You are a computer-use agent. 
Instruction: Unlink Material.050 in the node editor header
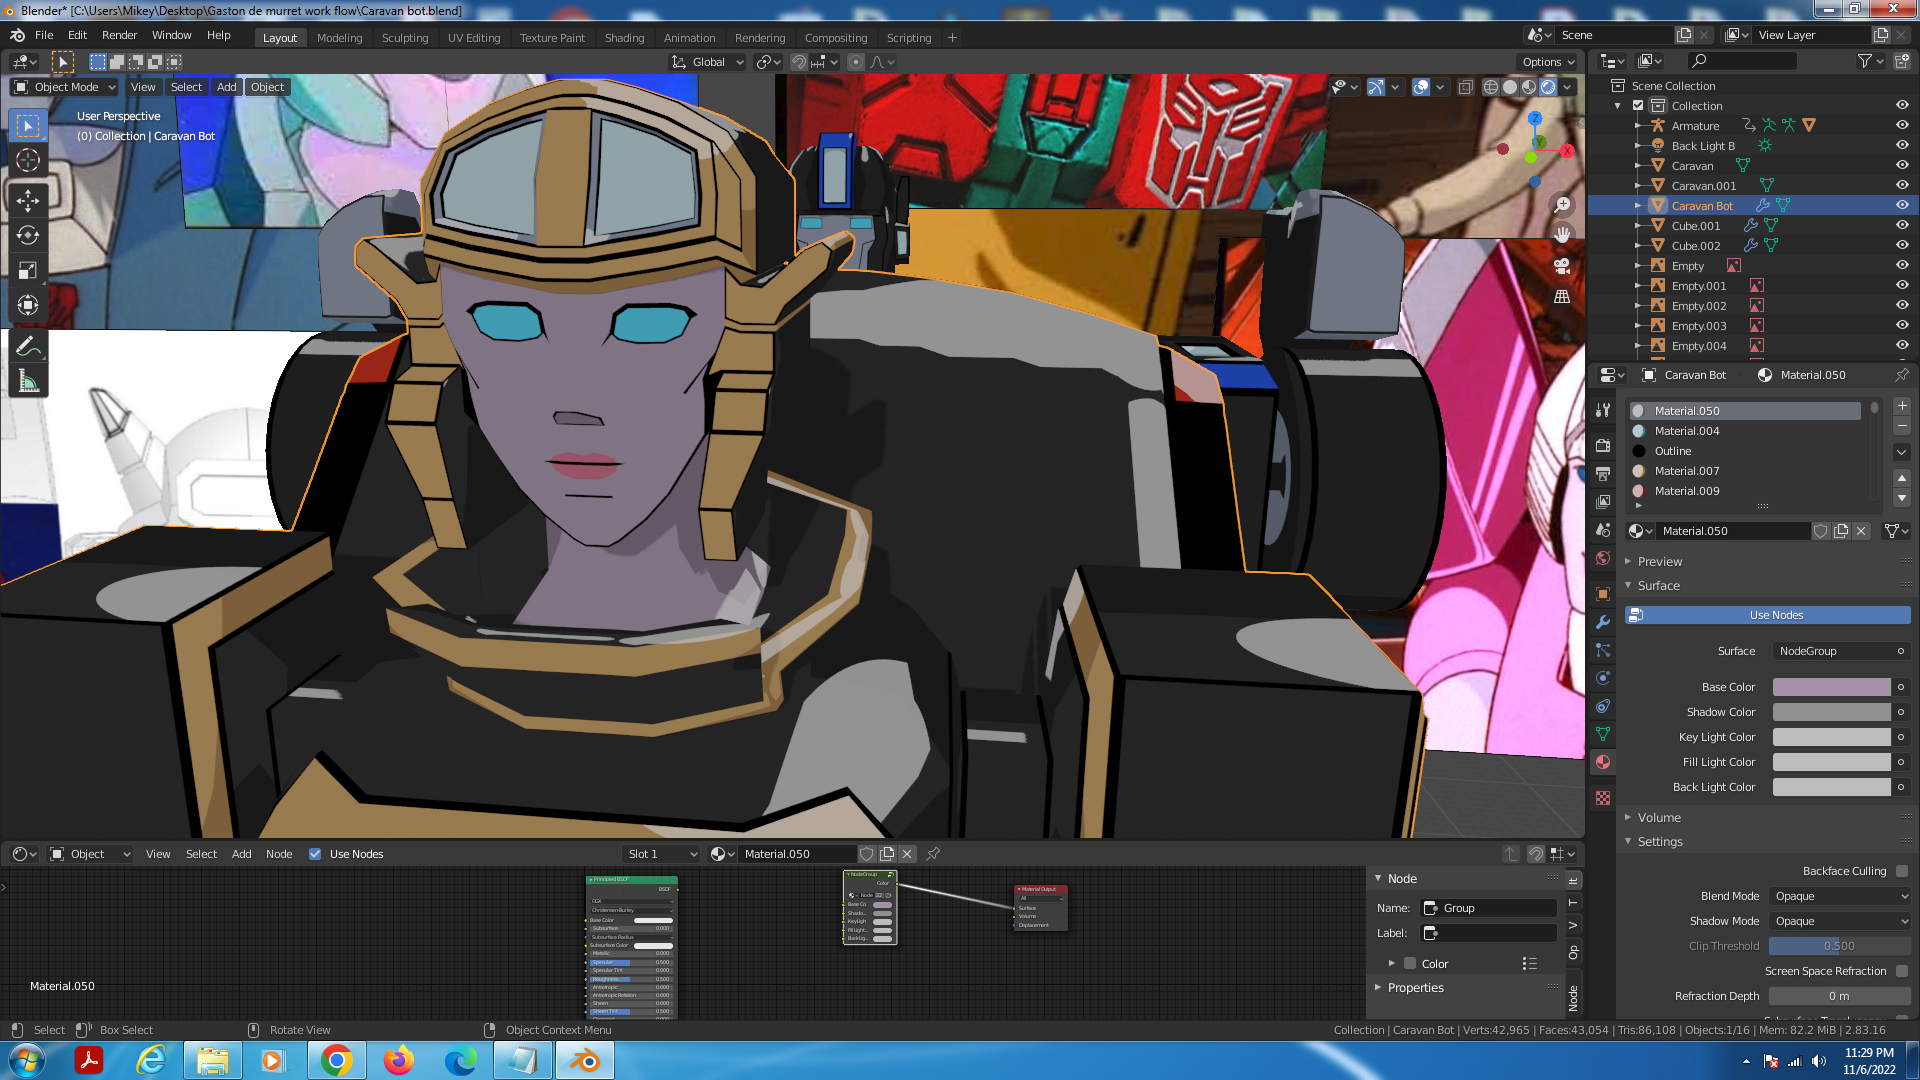pos(907,854)
